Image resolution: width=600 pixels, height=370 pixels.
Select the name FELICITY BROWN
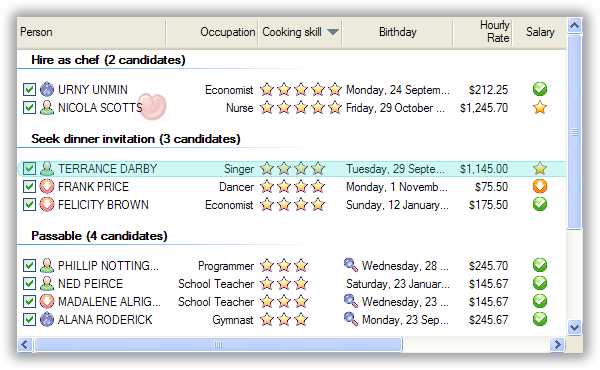103,205
